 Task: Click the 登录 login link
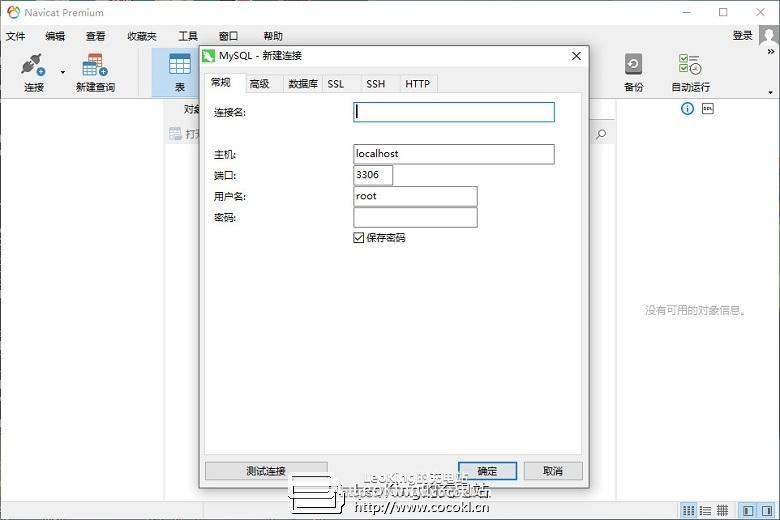click(x=742, y=36)
